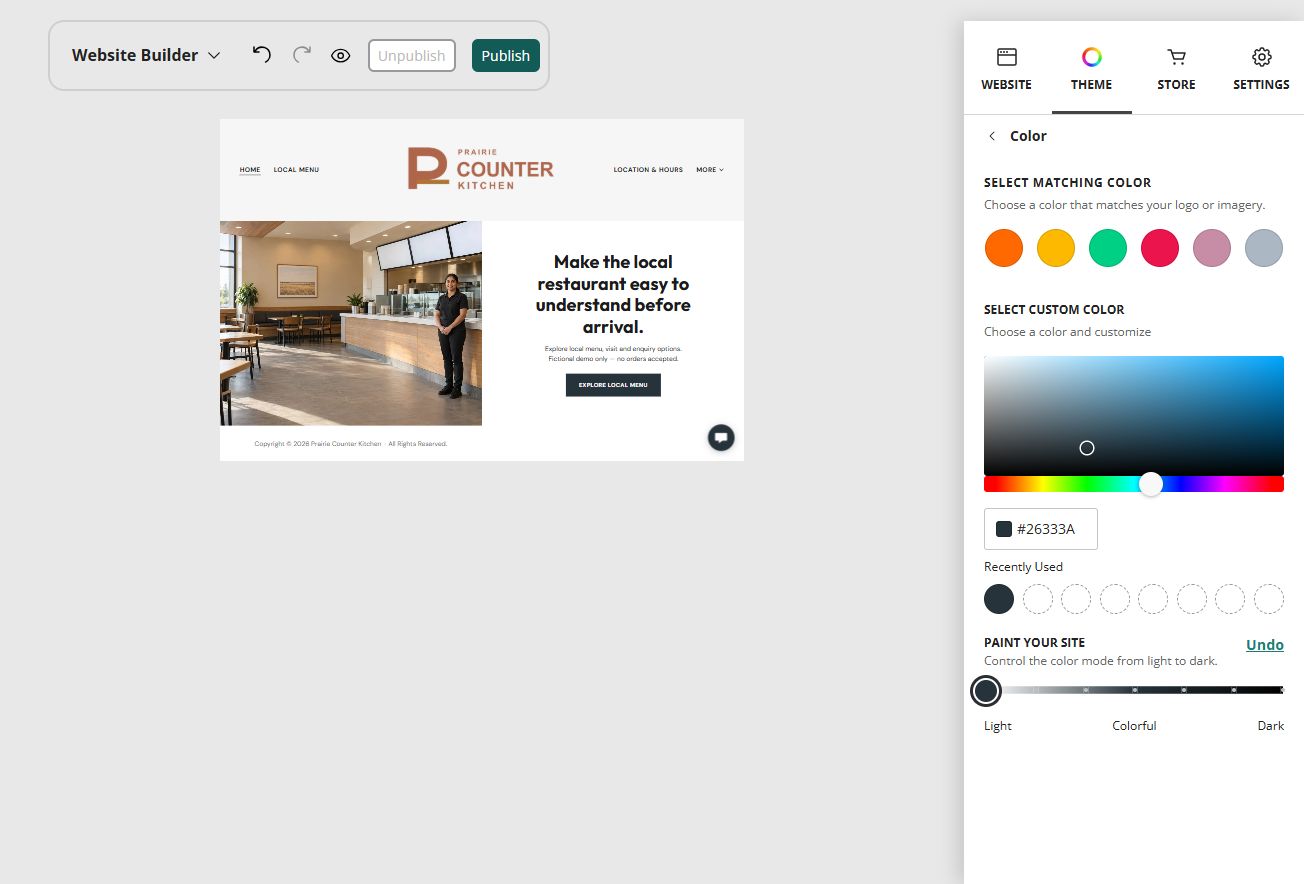The image size is (1304, 884).
Task: Click the Publish button
Action: click(506, 56)
